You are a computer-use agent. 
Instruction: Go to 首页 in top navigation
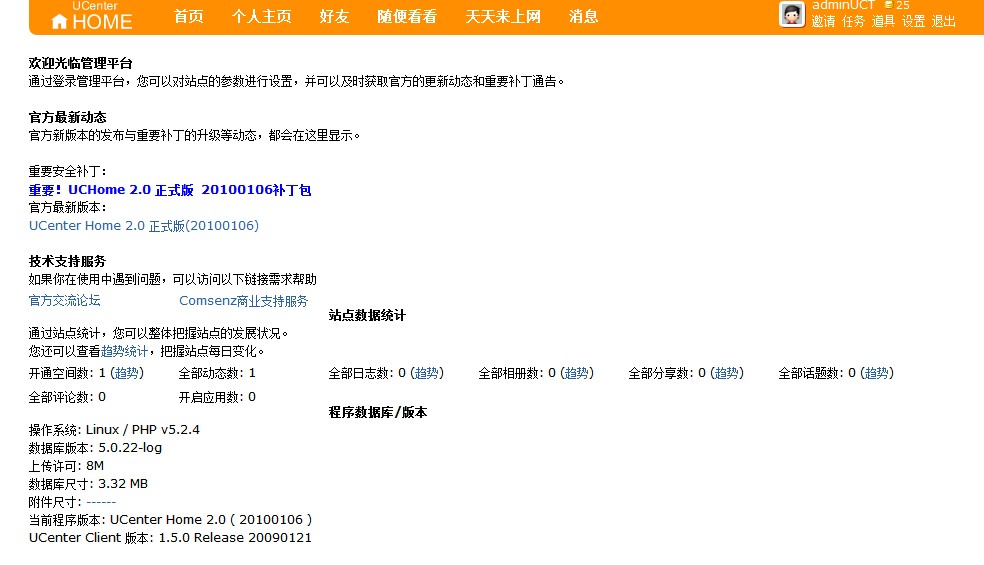[188, 16]
